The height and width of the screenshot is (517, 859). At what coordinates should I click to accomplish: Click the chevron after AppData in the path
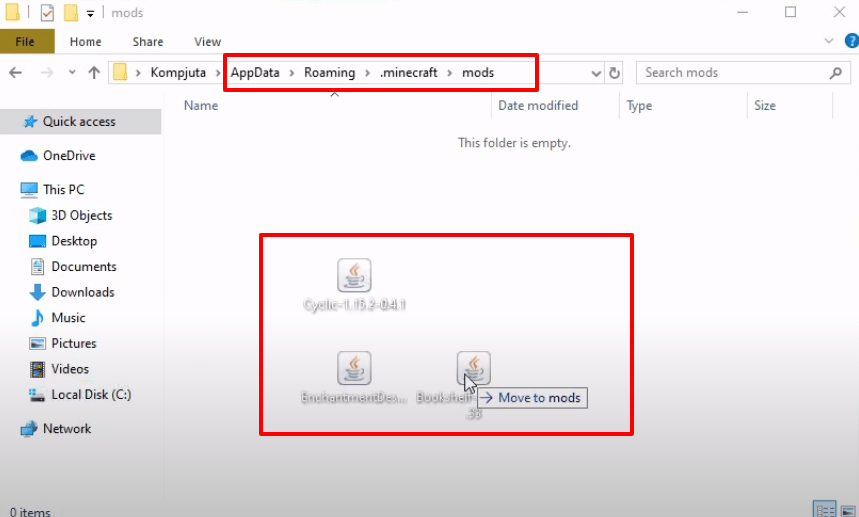[292, 73]
